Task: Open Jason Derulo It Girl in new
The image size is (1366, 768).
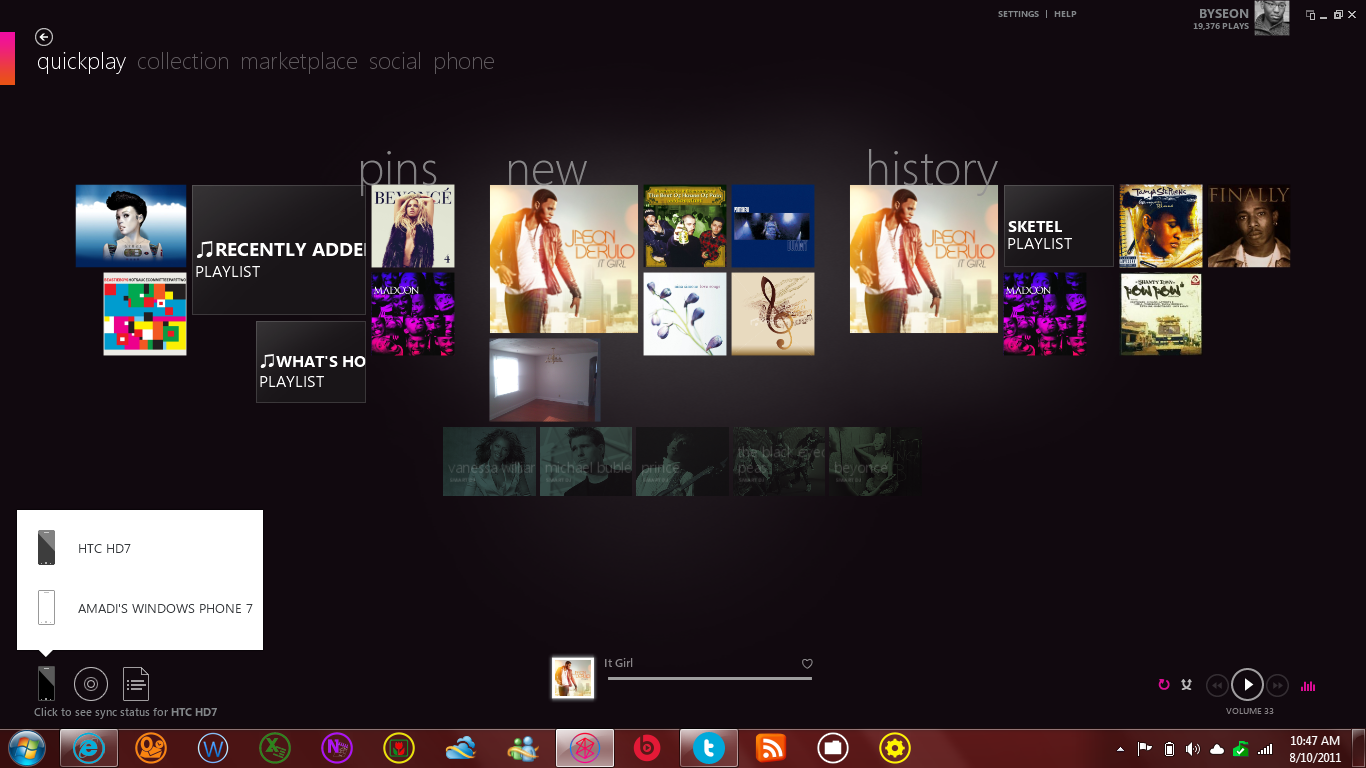Action: (564, 259)
